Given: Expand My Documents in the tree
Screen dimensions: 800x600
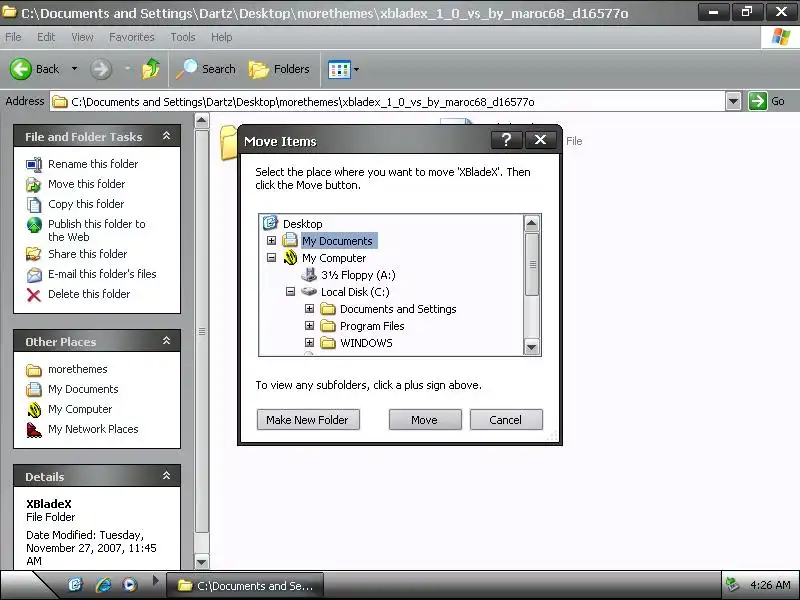Looking at the screenshot, I should (x=271, y=240).
